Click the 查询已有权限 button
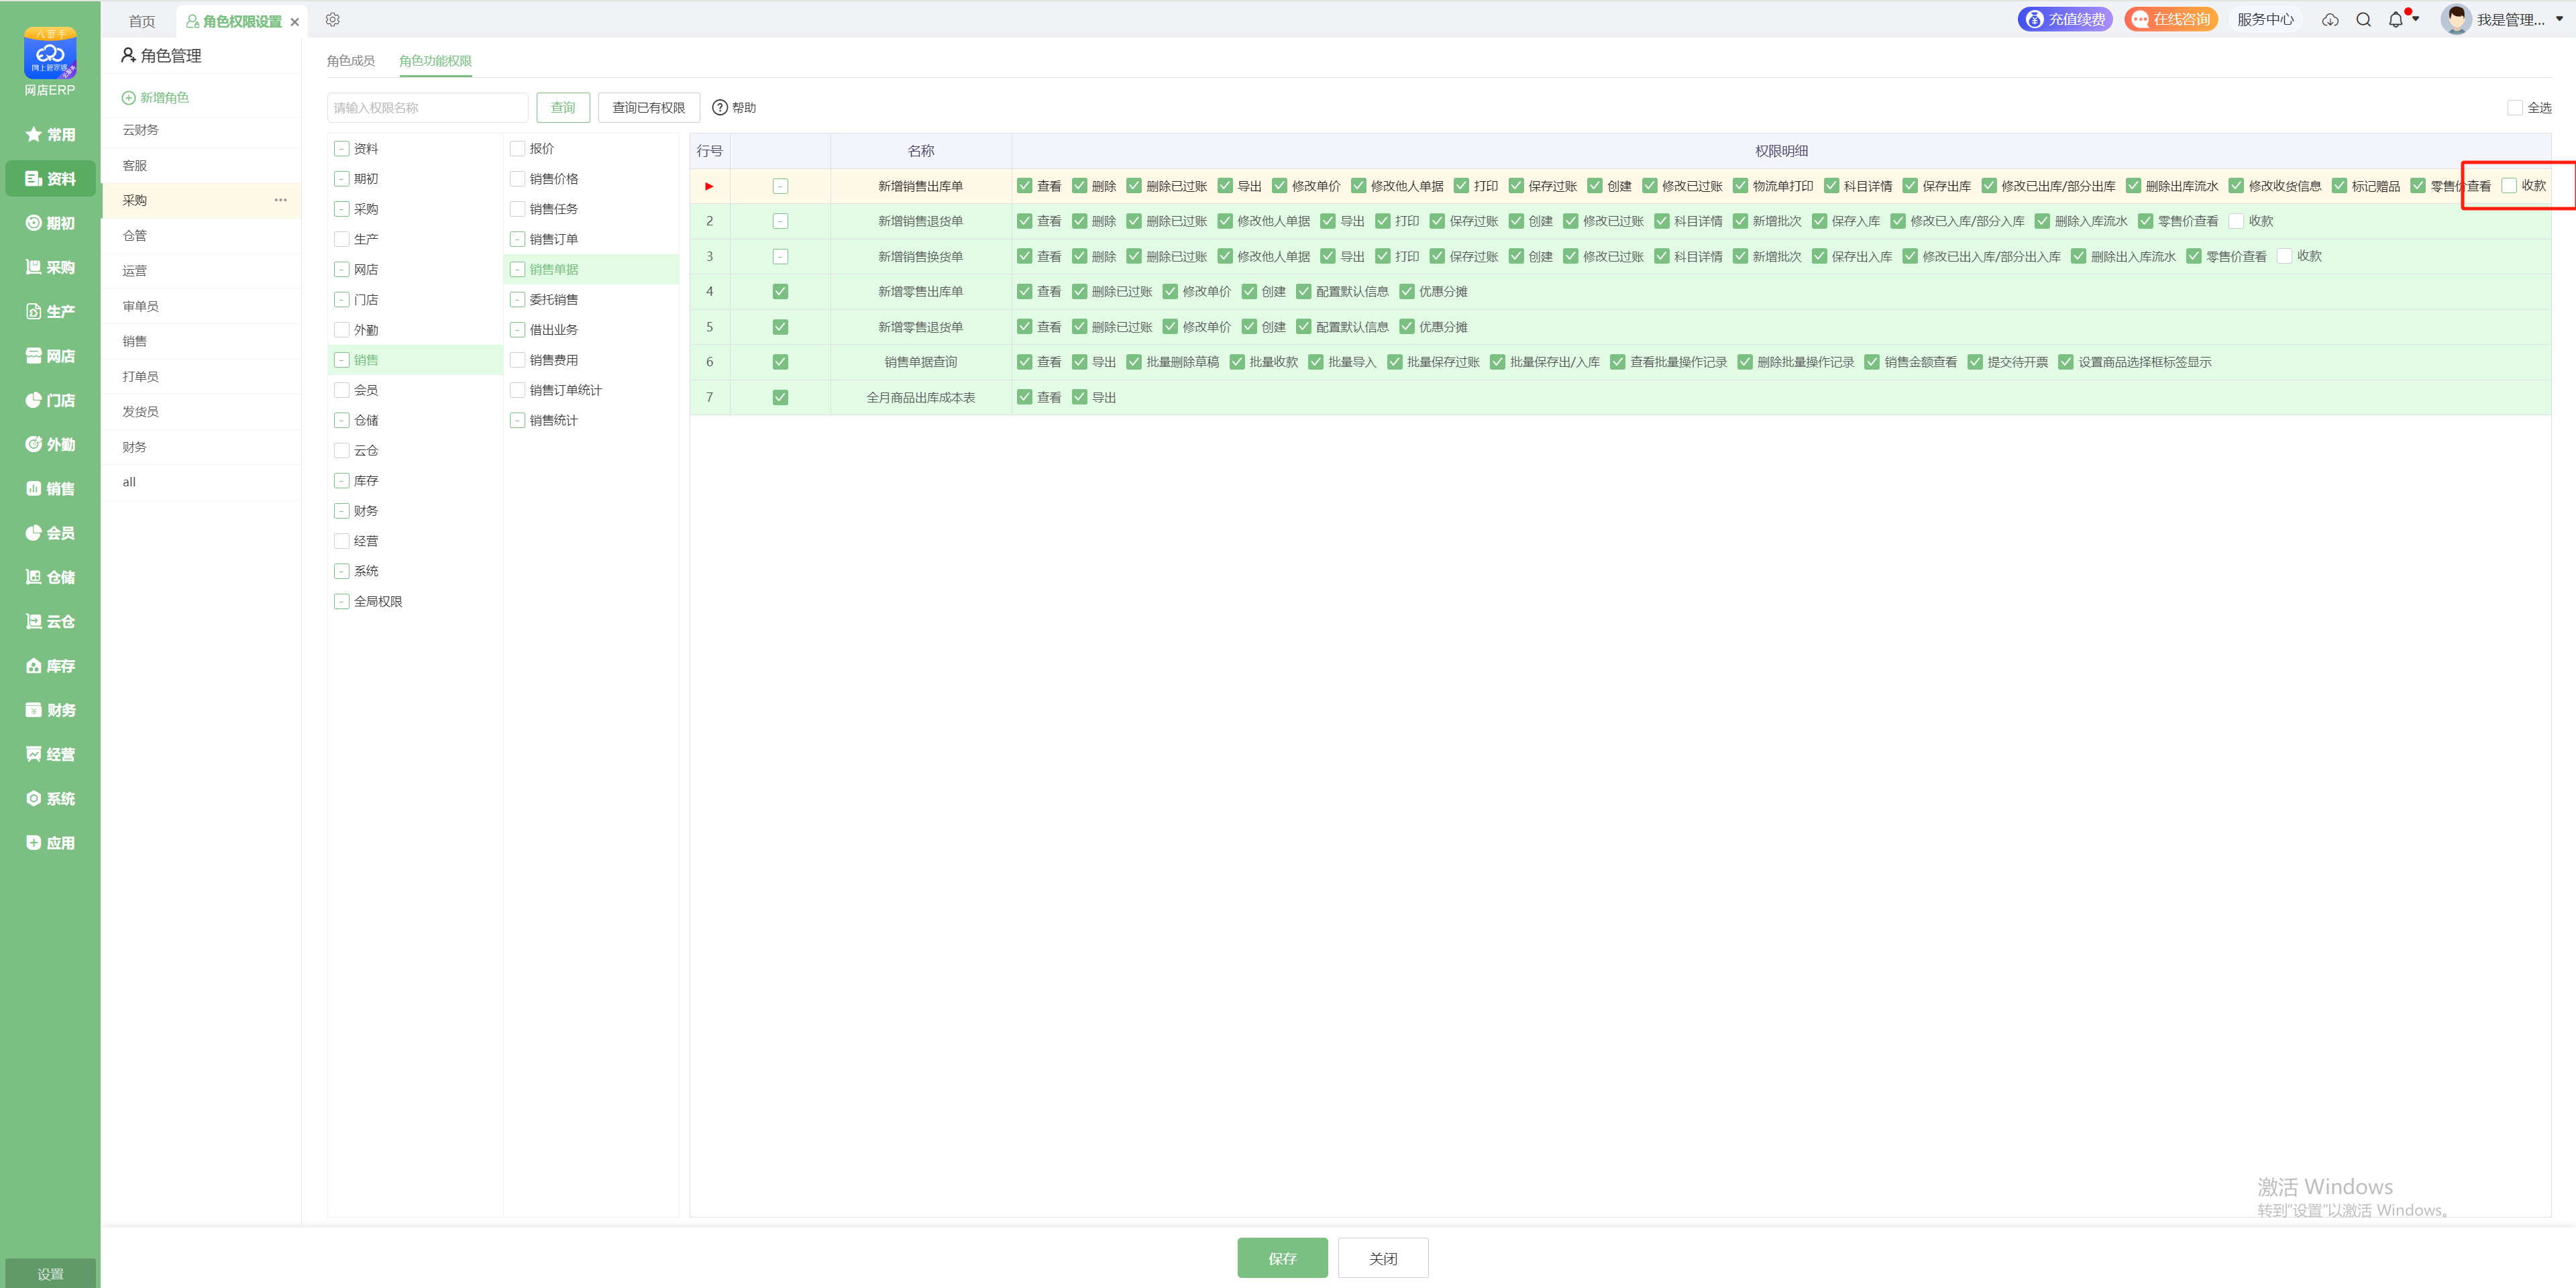This screenshot has width=2576, height=1288. pyautogui.click(x=649, y=107)
